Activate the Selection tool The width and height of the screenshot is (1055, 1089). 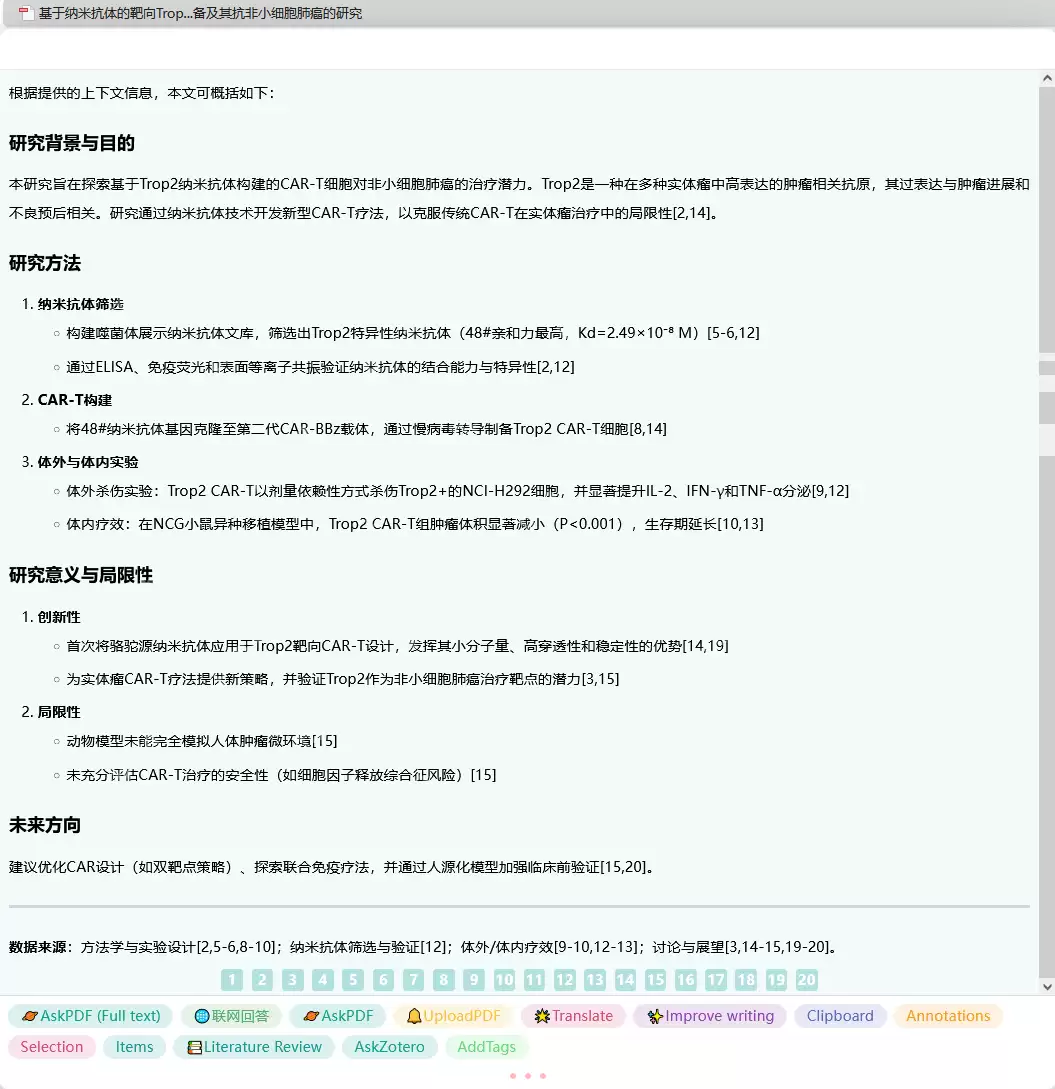(51, 1047)
